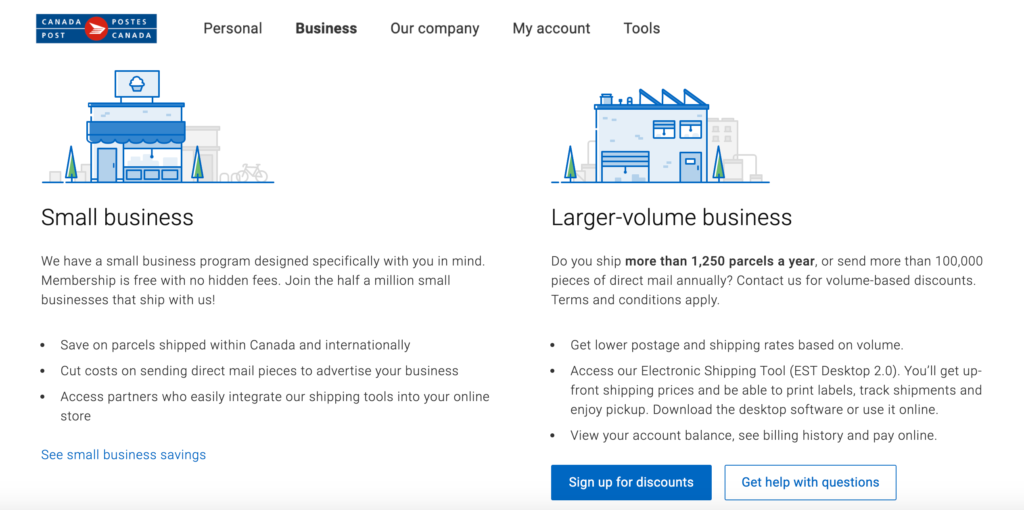Viewport: 1024px width, 510px height.
Task: Open the Tools menu
Action: point(641,28)
